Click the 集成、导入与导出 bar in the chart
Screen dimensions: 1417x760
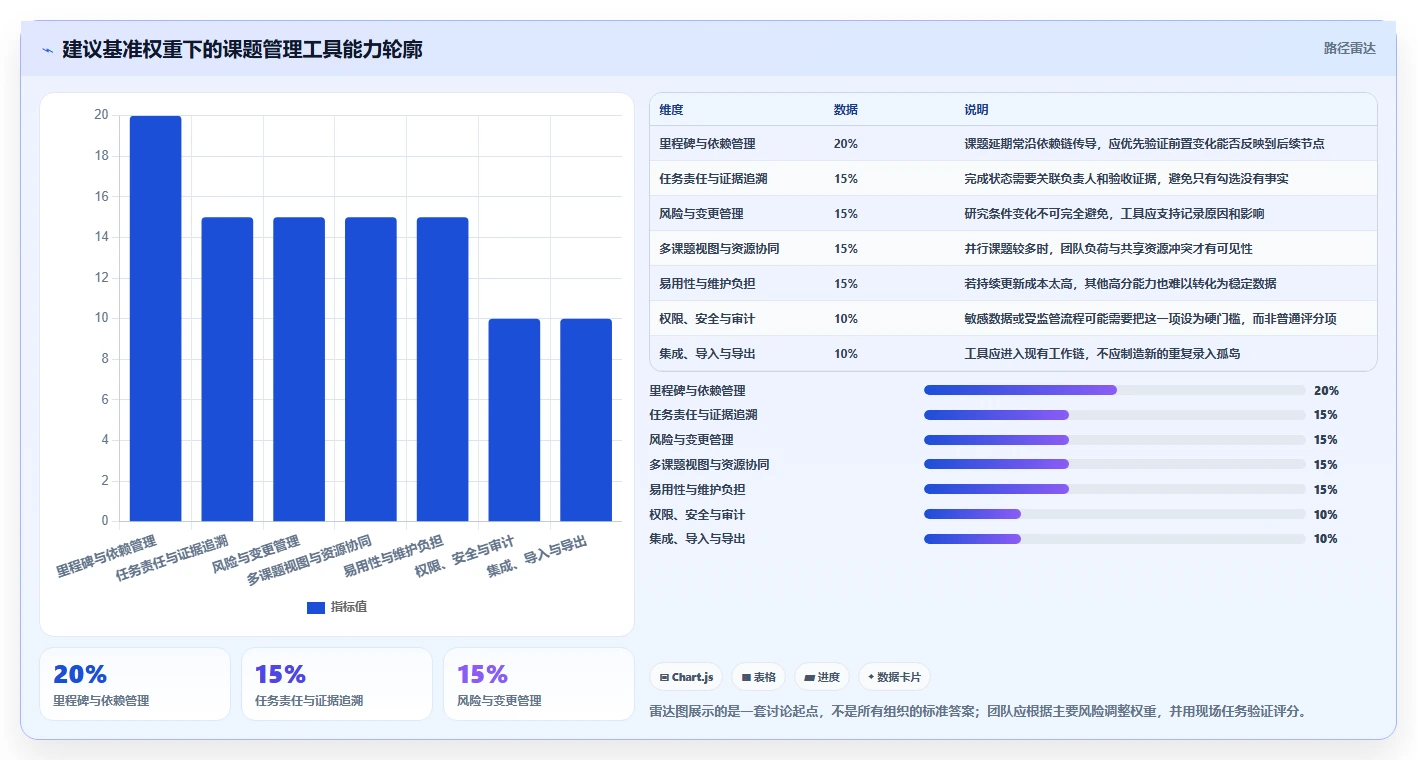586,420
